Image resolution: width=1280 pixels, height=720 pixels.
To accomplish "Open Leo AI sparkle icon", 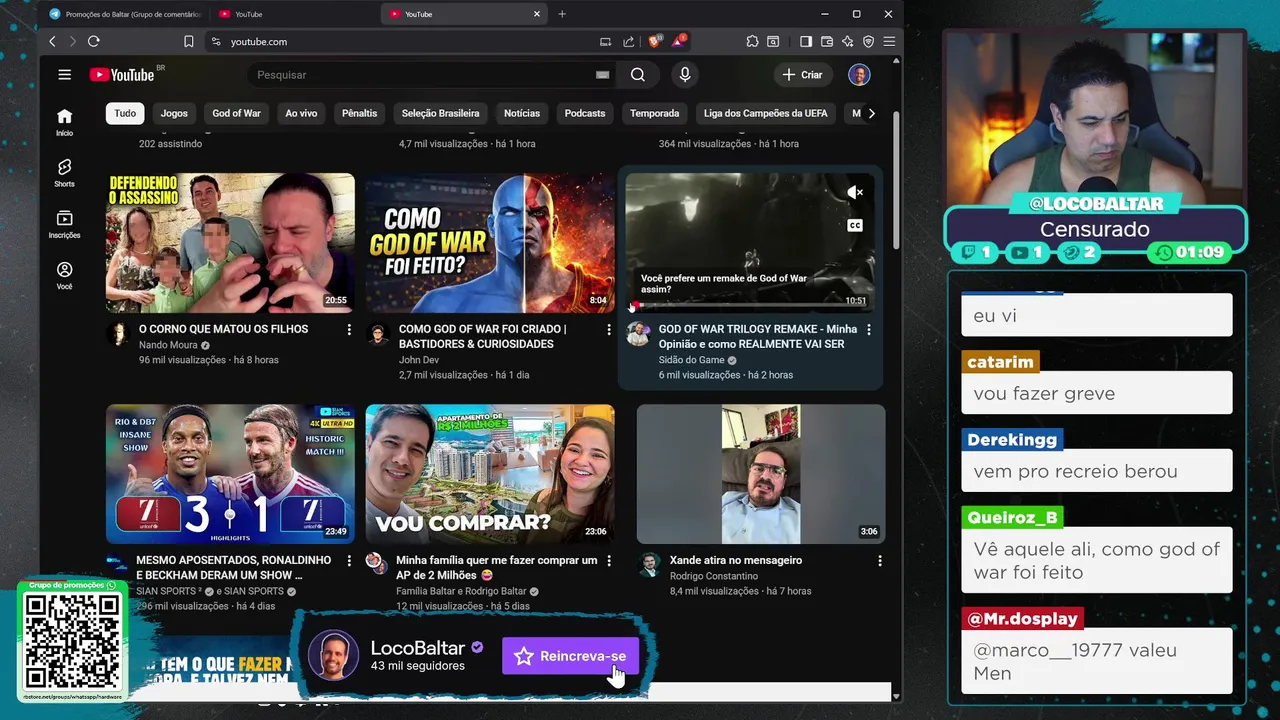I will (847, 41).
